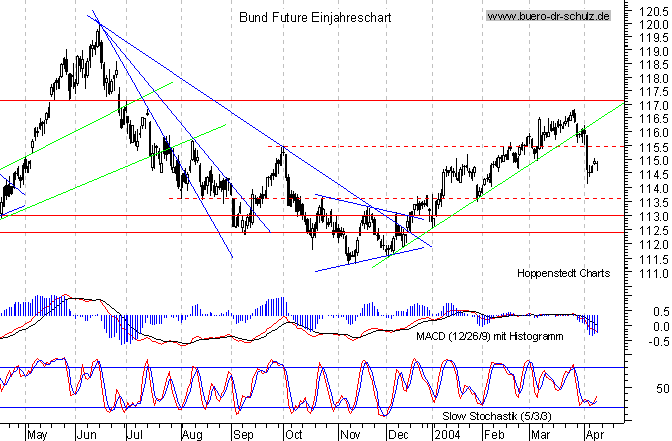
Task: Click the Aug label on the time axis
Action: [x=192, y=434]
